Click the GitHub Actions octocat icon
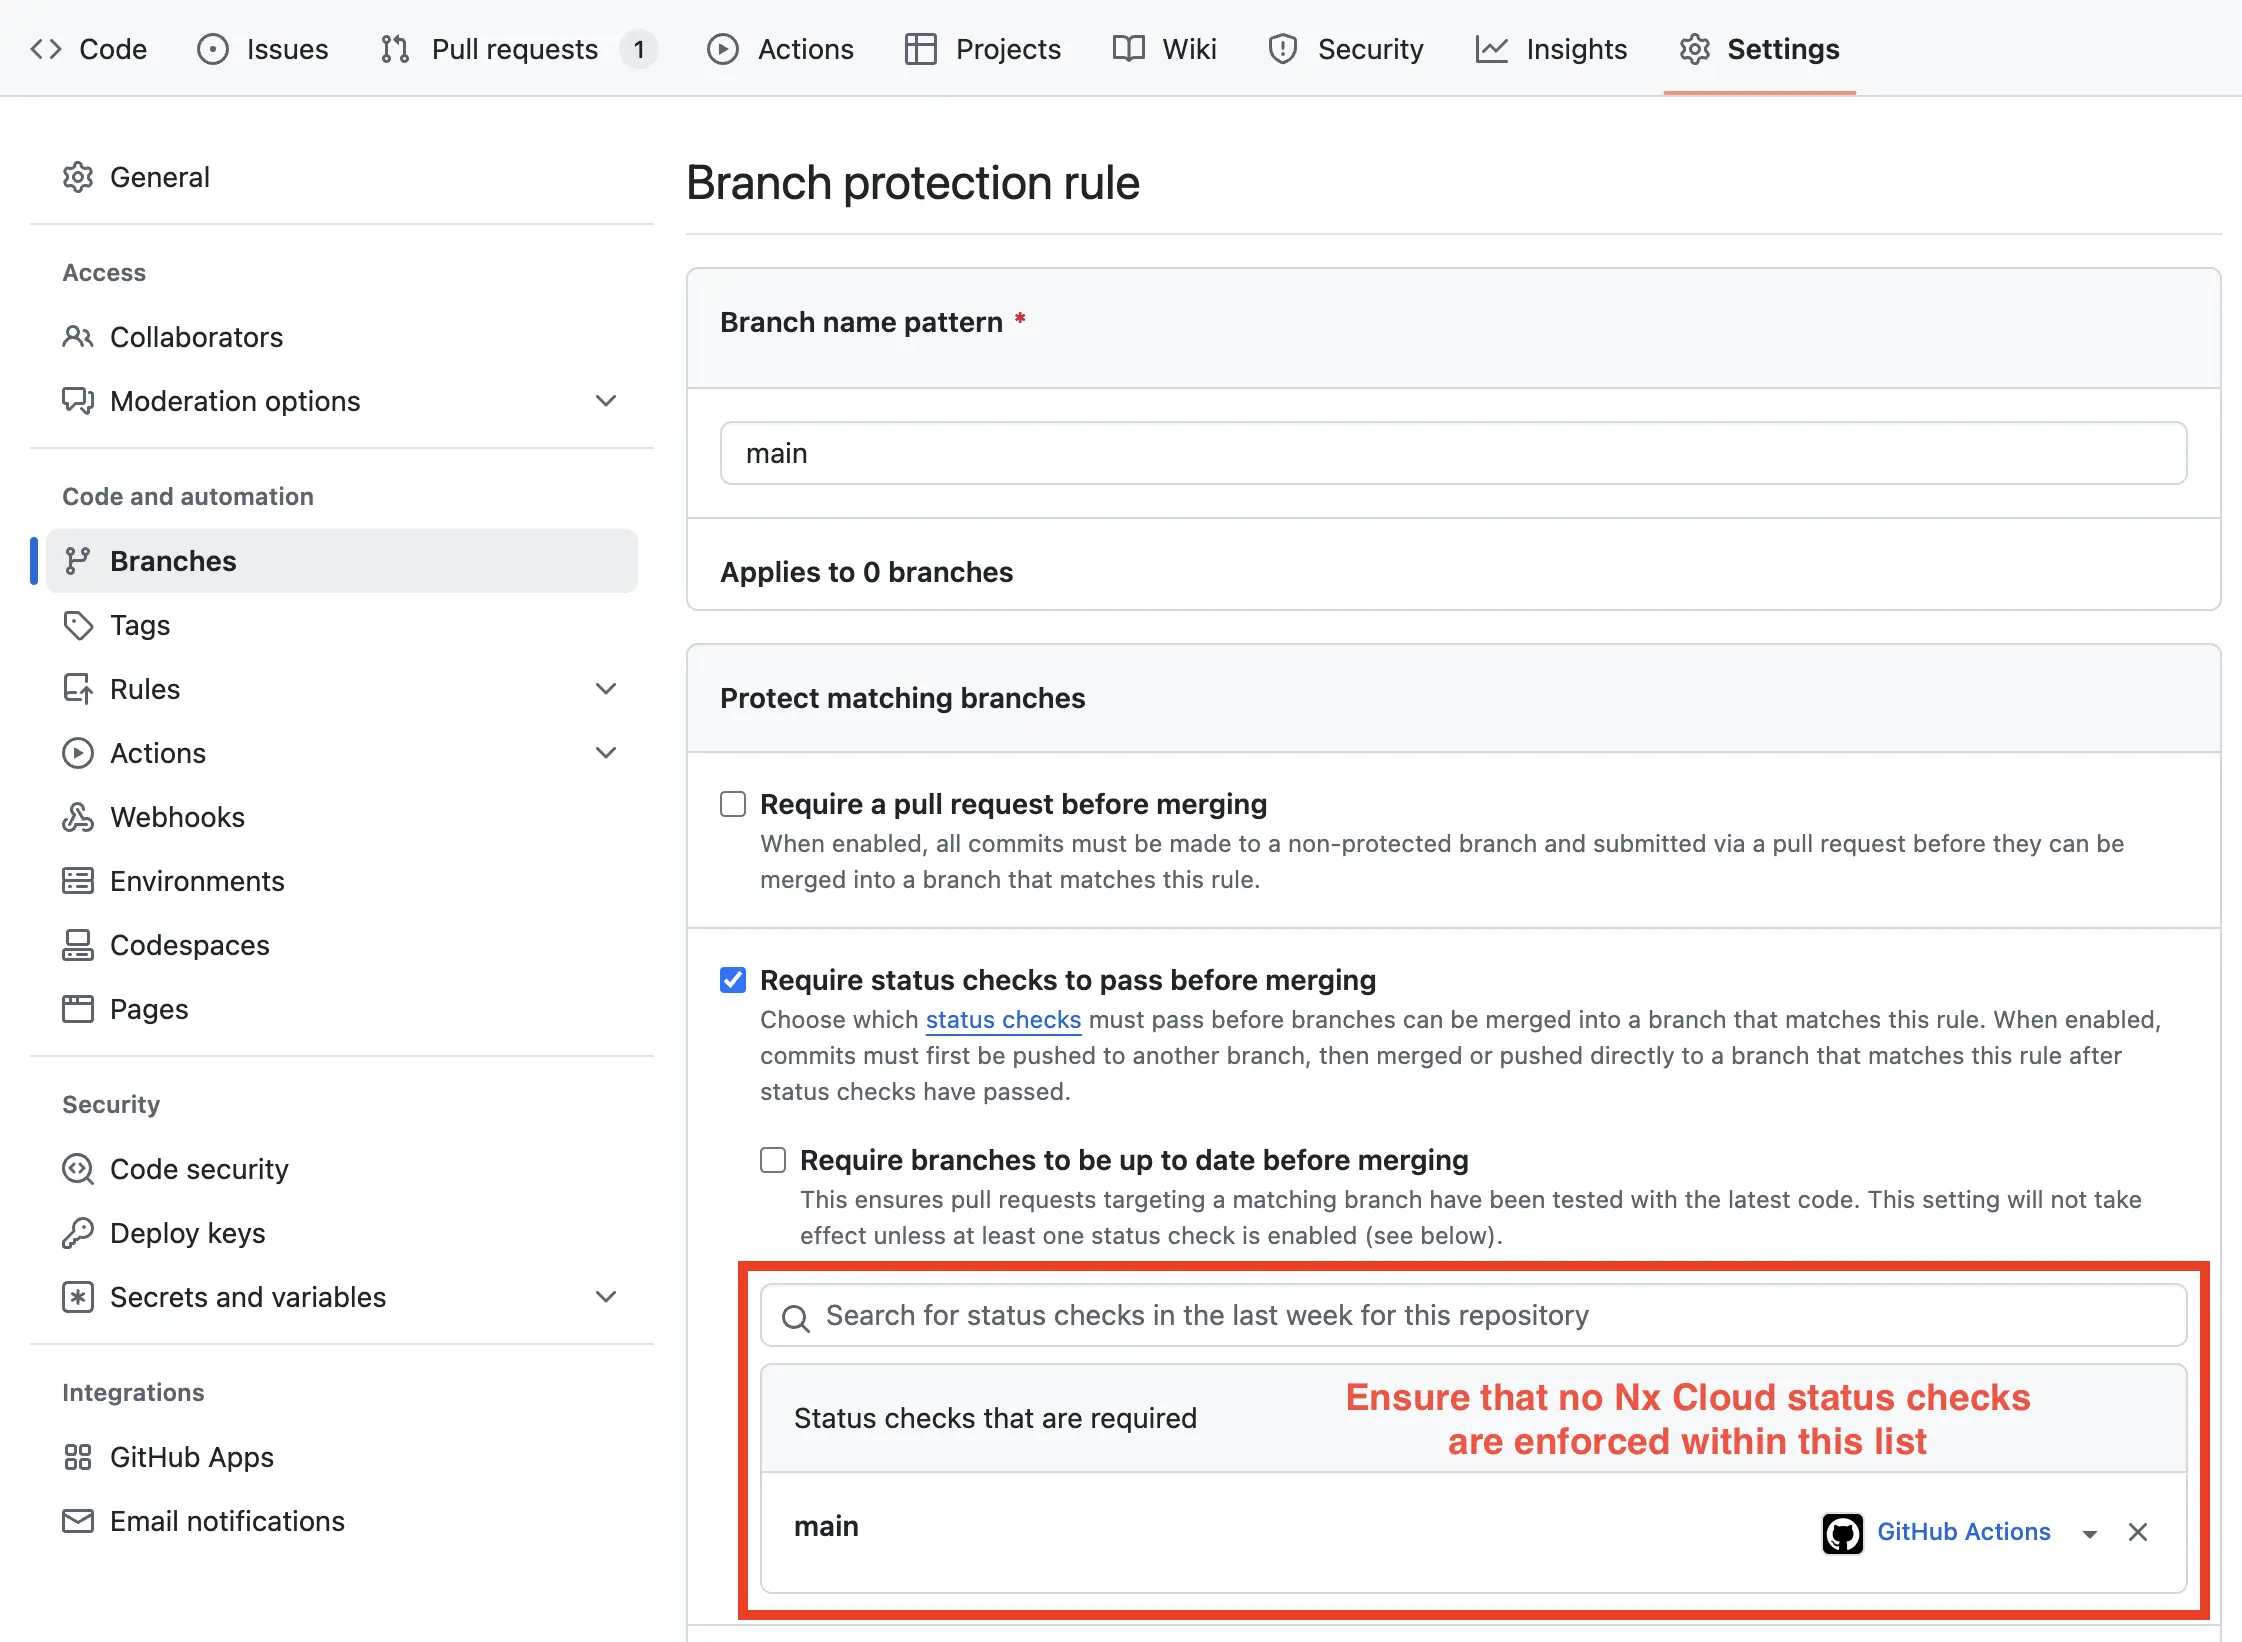 [x=1842, y=1531]
